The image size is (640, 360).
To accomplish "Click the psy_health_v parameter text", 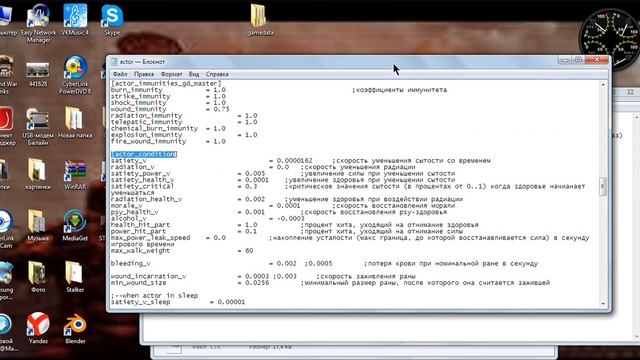I will pyautogui.click(x=135, y=212).
